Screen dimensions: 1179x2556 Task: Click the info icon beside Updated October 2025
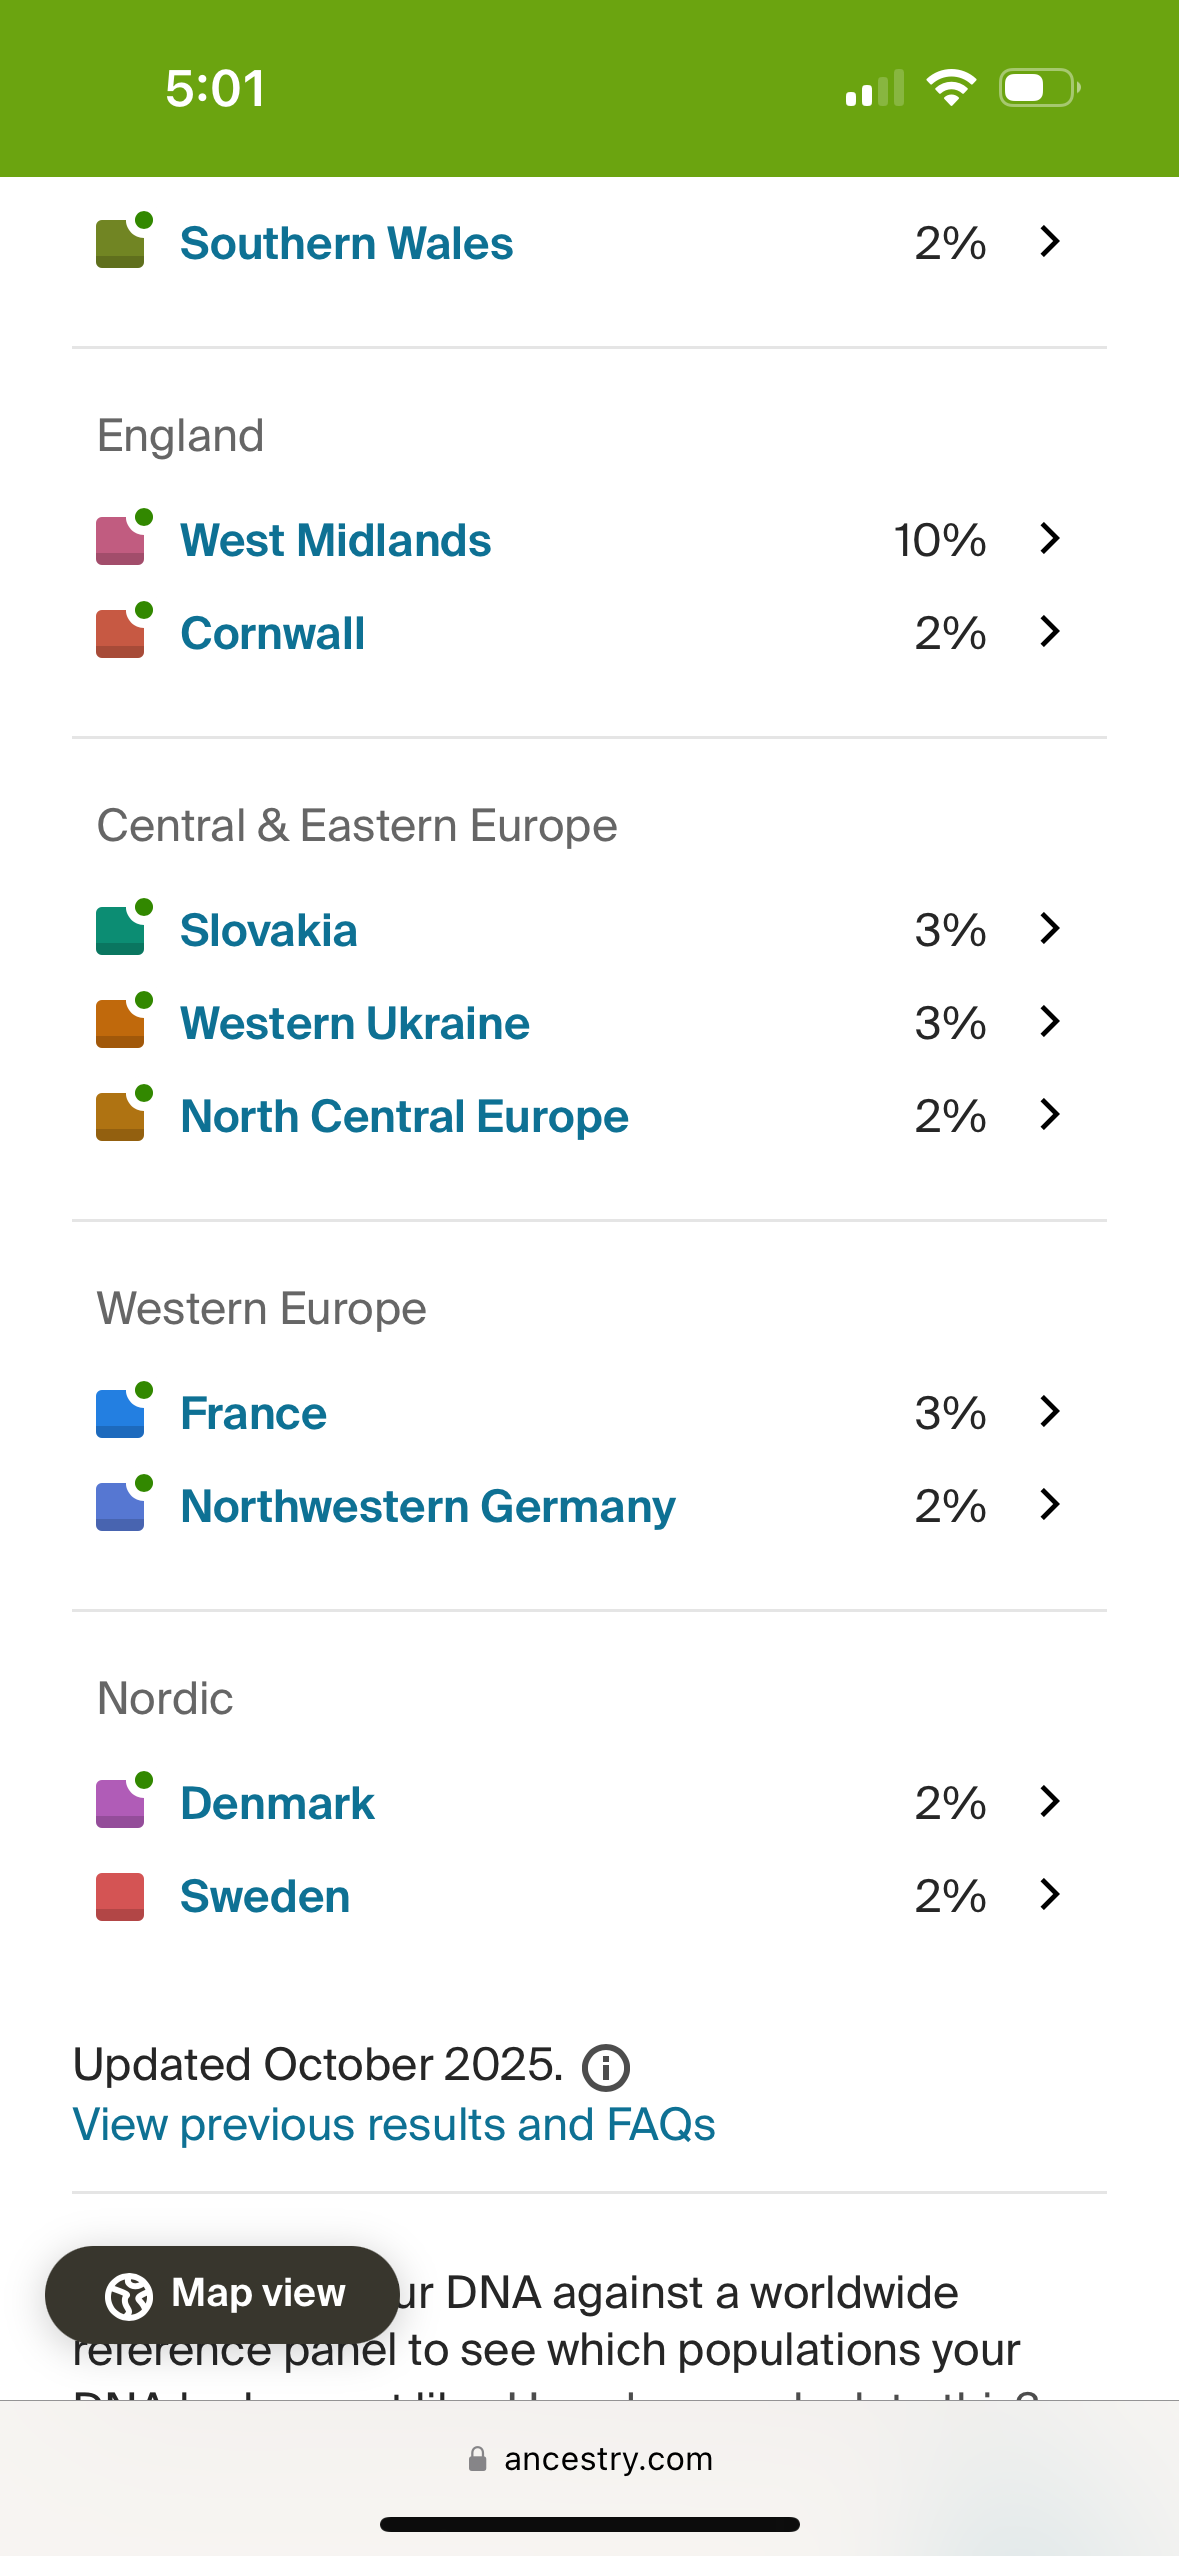(606, 2068)
